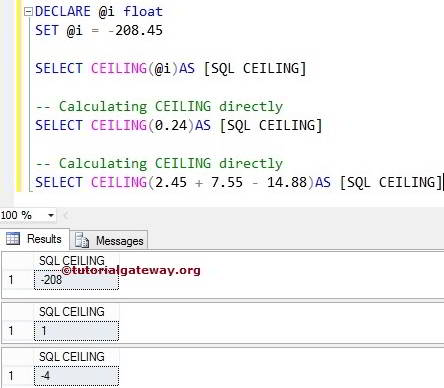Click the Results tab grid icon
Screen dimensions: 444x388
pyautogui.click(x=13, y=239)
